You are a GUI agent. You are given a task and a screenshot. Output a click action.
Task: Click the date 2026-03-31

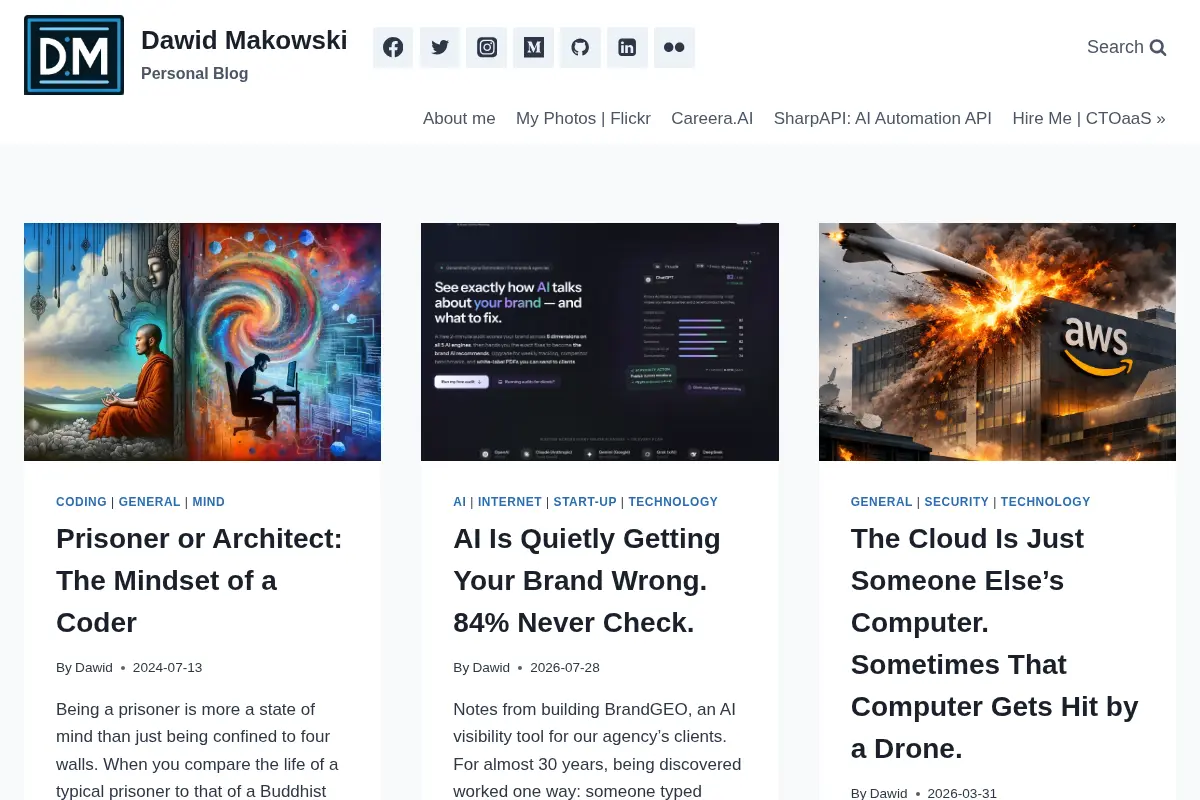[962, 793]
